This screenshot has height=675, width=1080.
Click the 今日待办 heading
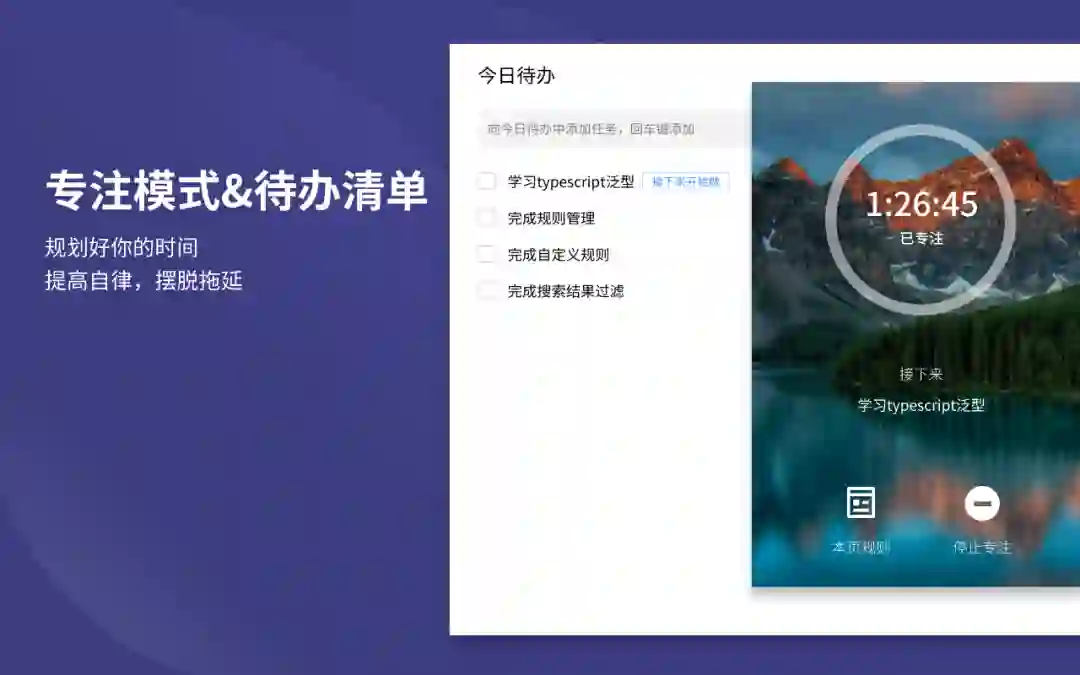click(x=517, y=75)
